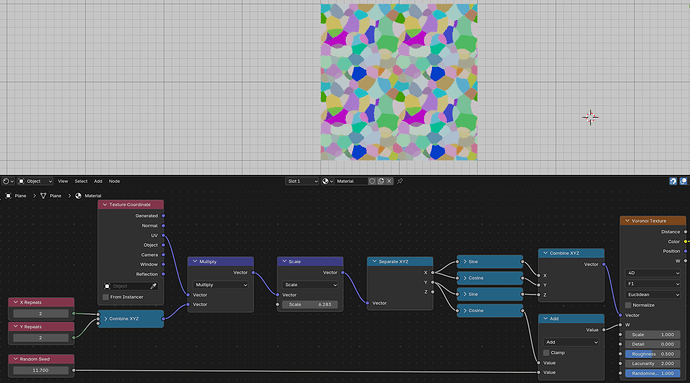
Task: Open the Slot 1 dropdown
Action: [x=302, y=181]
